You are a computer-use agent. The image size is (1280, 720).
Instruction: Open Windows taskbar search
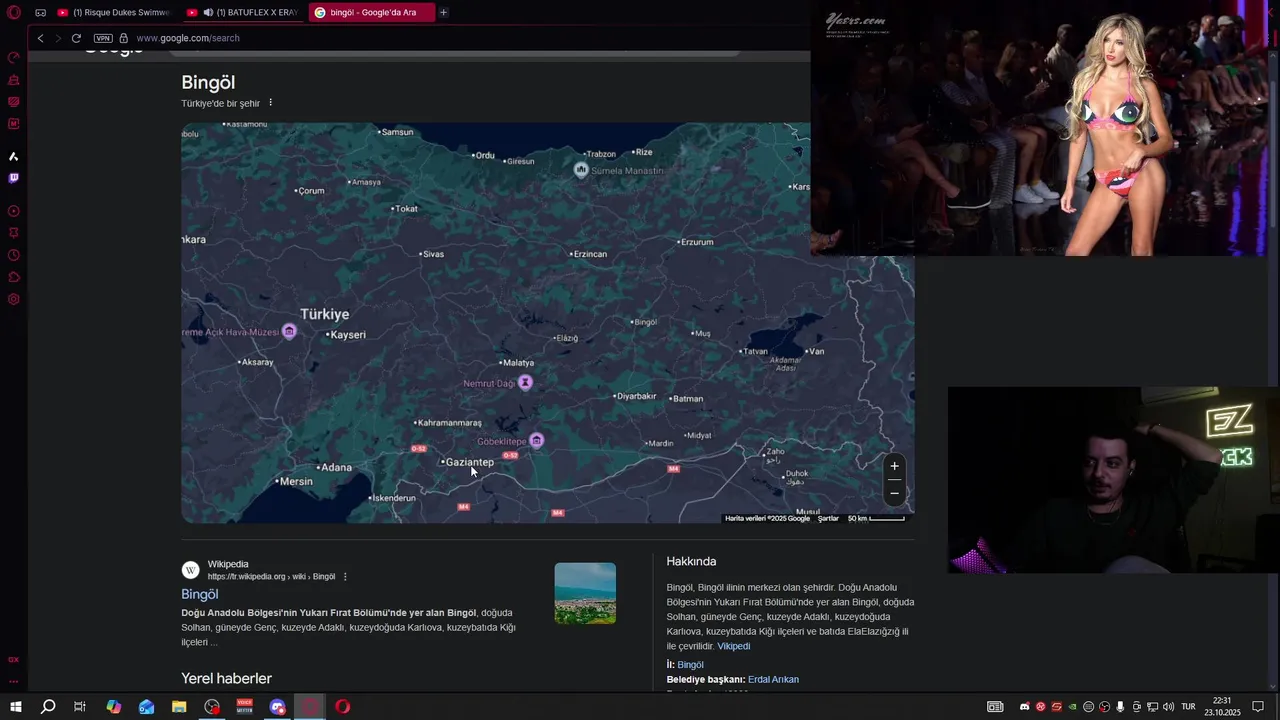47,707
